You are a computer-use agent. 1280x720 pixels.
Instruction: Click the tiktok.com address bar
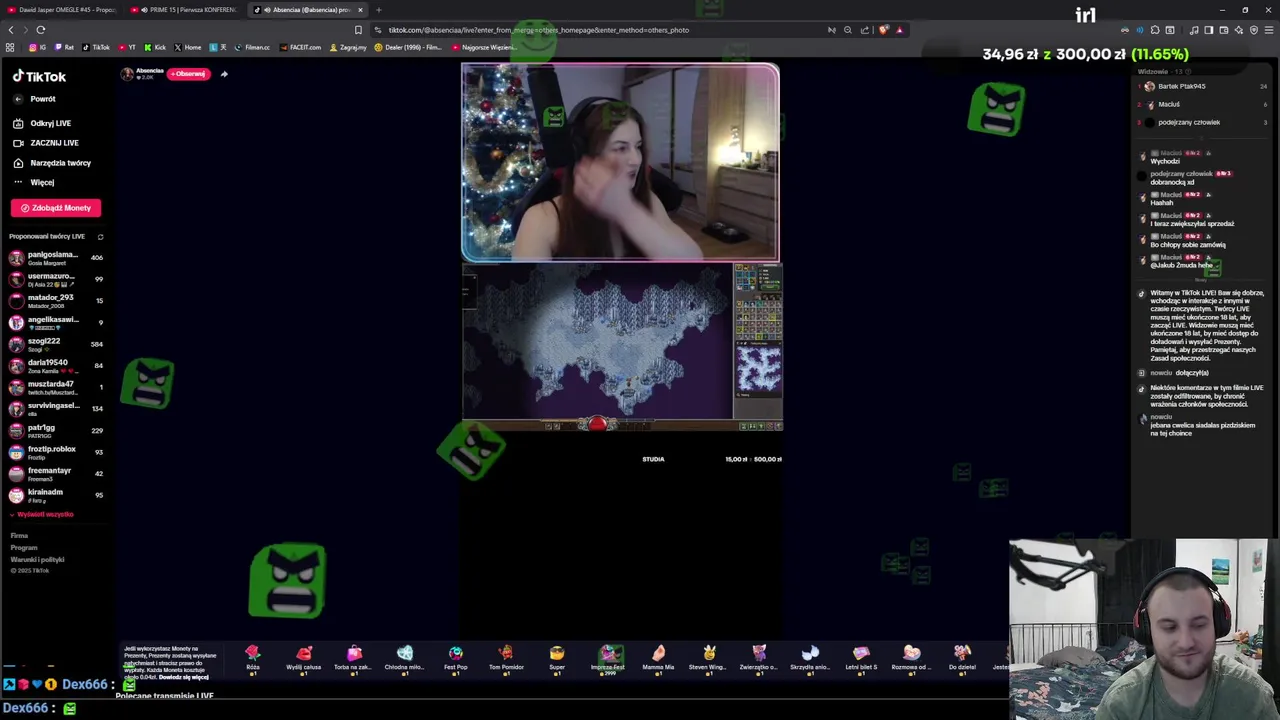tap(600, 30)
